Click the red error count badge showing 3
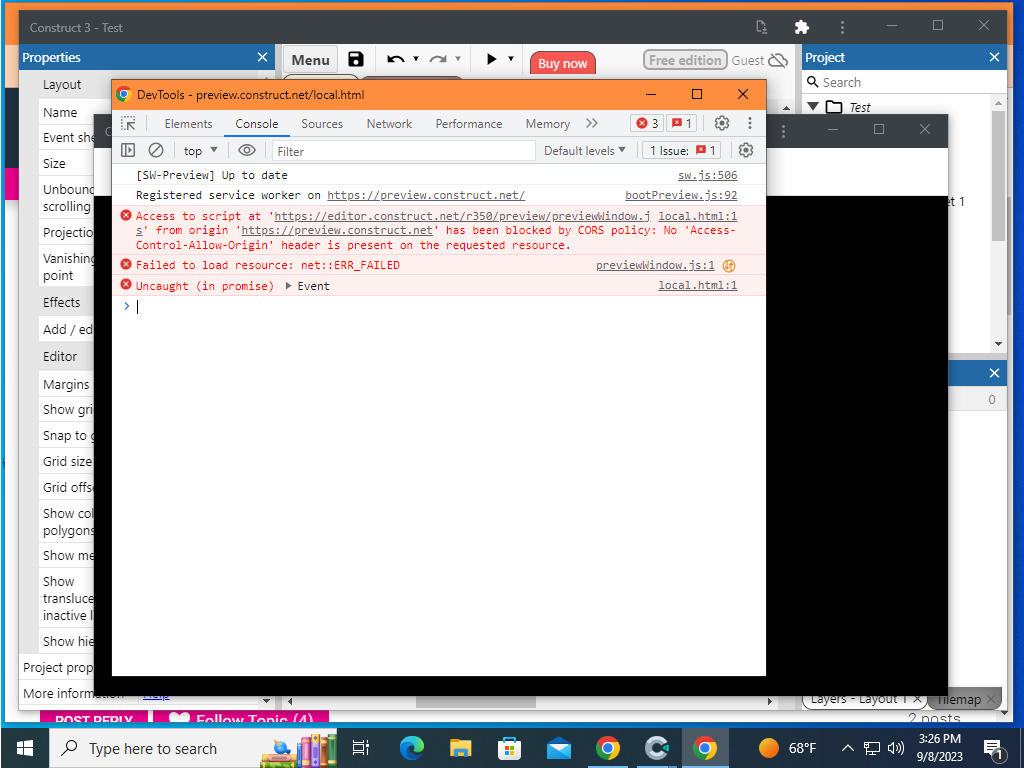This screenshot has height=768, width=1024. [647, 123]
